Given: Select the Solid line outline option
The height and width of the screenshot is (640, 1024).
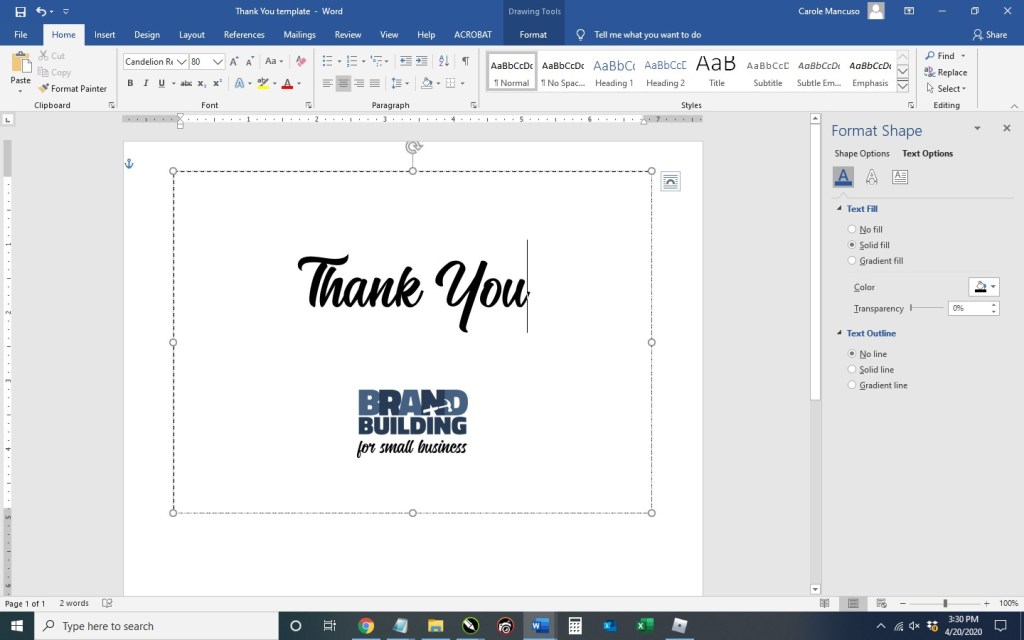Looking at the screenshot, I should 852,370.
